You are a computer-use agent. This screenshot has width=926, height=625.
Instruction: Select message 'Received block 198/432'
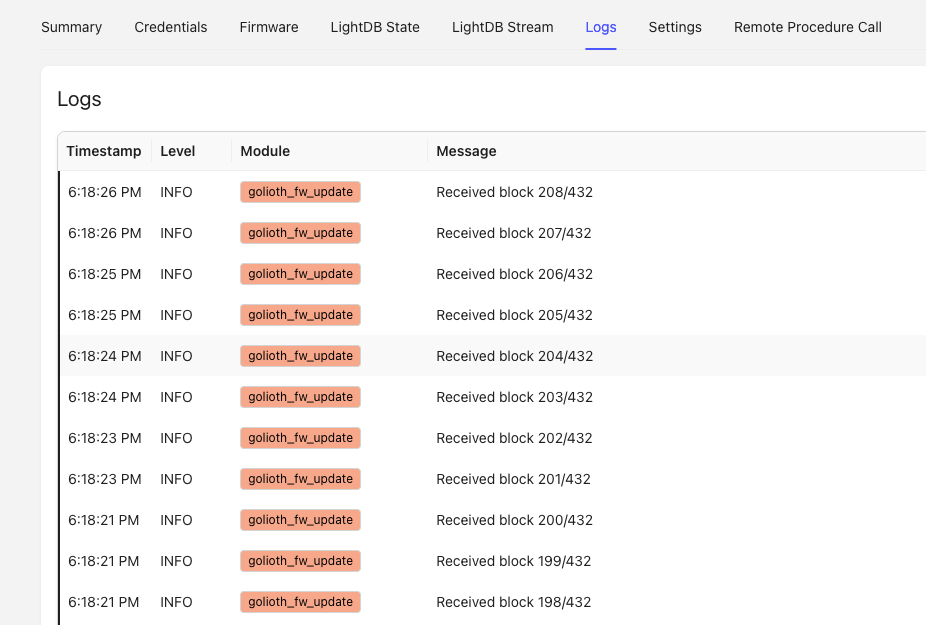click(514, 602)
